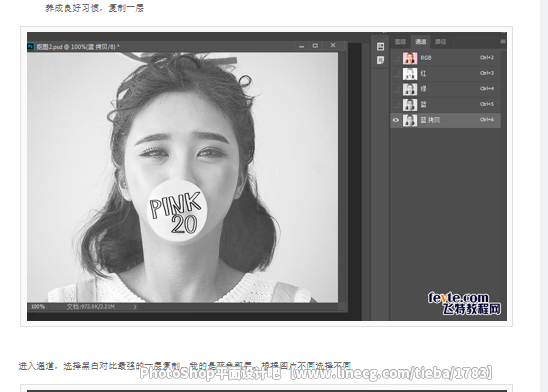The height and width of the screenshot is (392, 548).
Task: Click the 蓝 拷贝 channel name
Action: point(430,120)
